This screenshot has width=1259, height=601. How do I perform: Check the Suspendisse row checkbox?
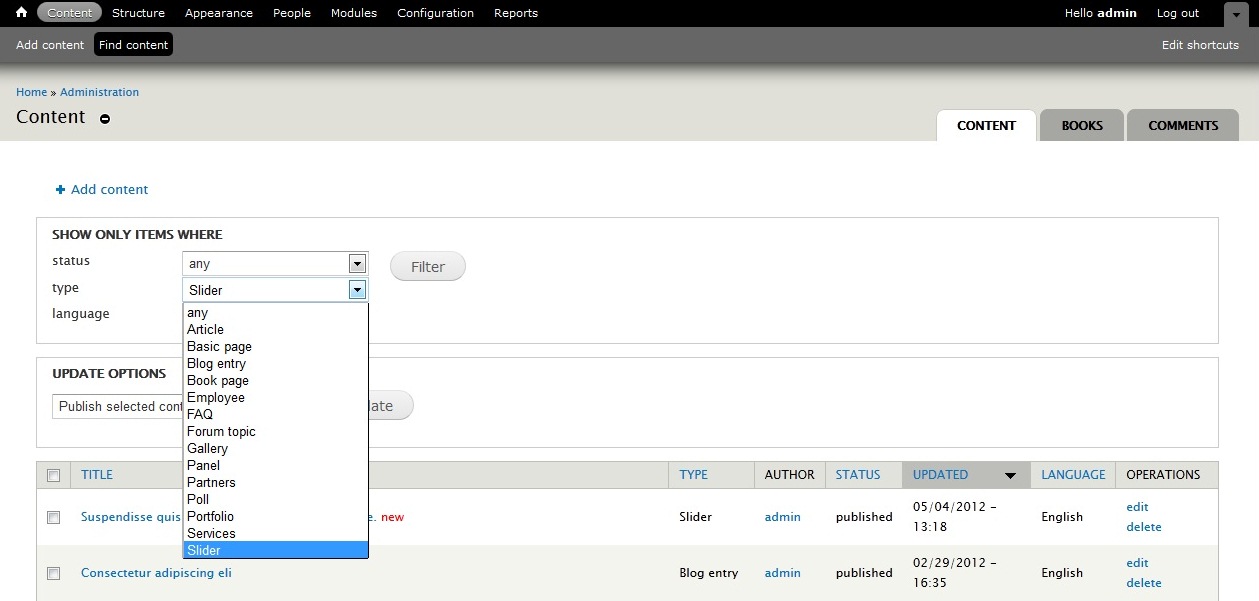(54, 517)
